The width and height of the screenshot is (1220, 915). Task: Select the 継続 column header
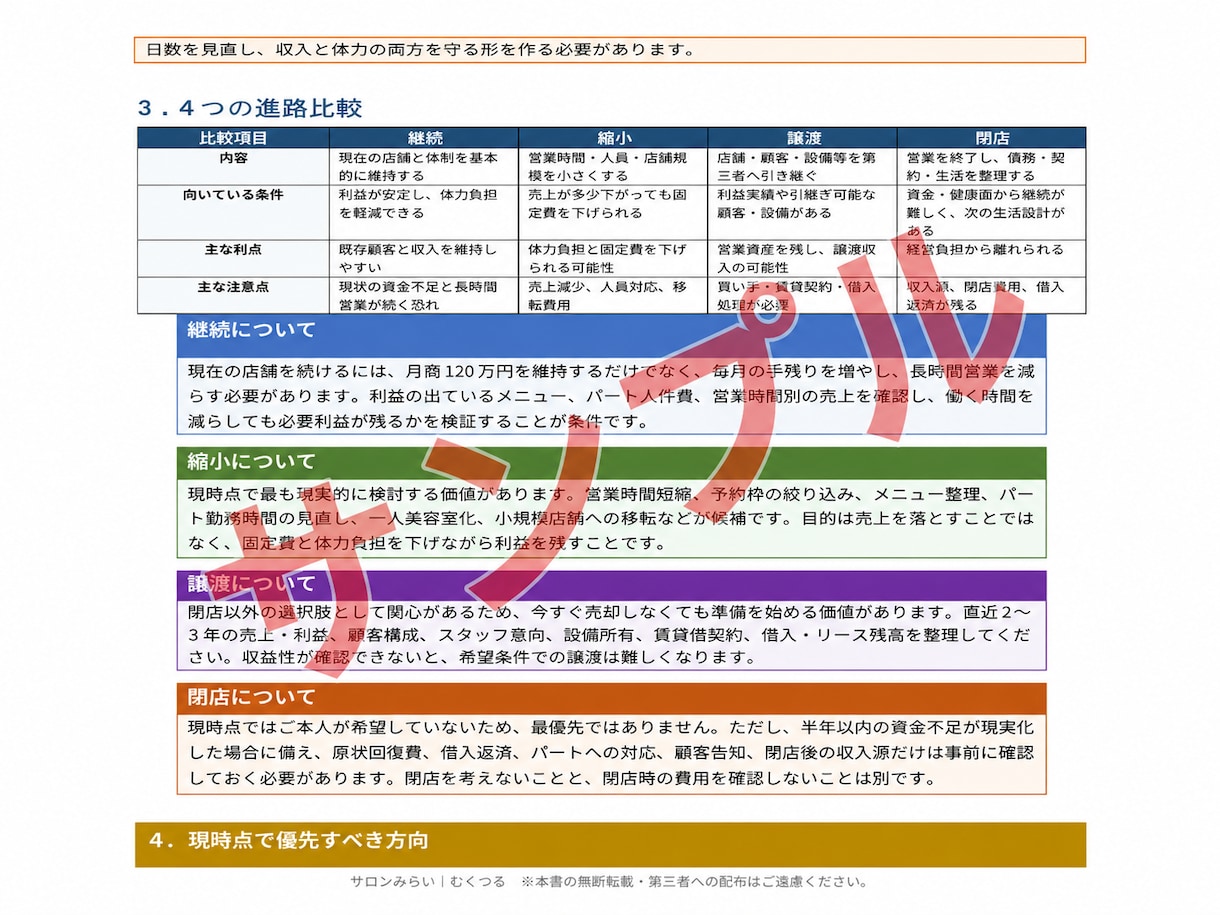[x=424, y=138]
